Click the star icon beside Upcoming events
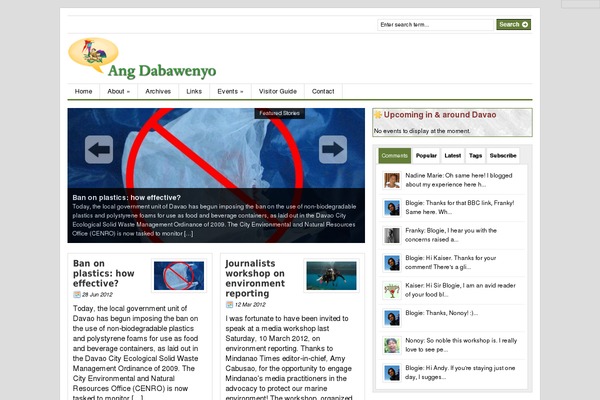 pyautogui.click(x=378, y=115)
